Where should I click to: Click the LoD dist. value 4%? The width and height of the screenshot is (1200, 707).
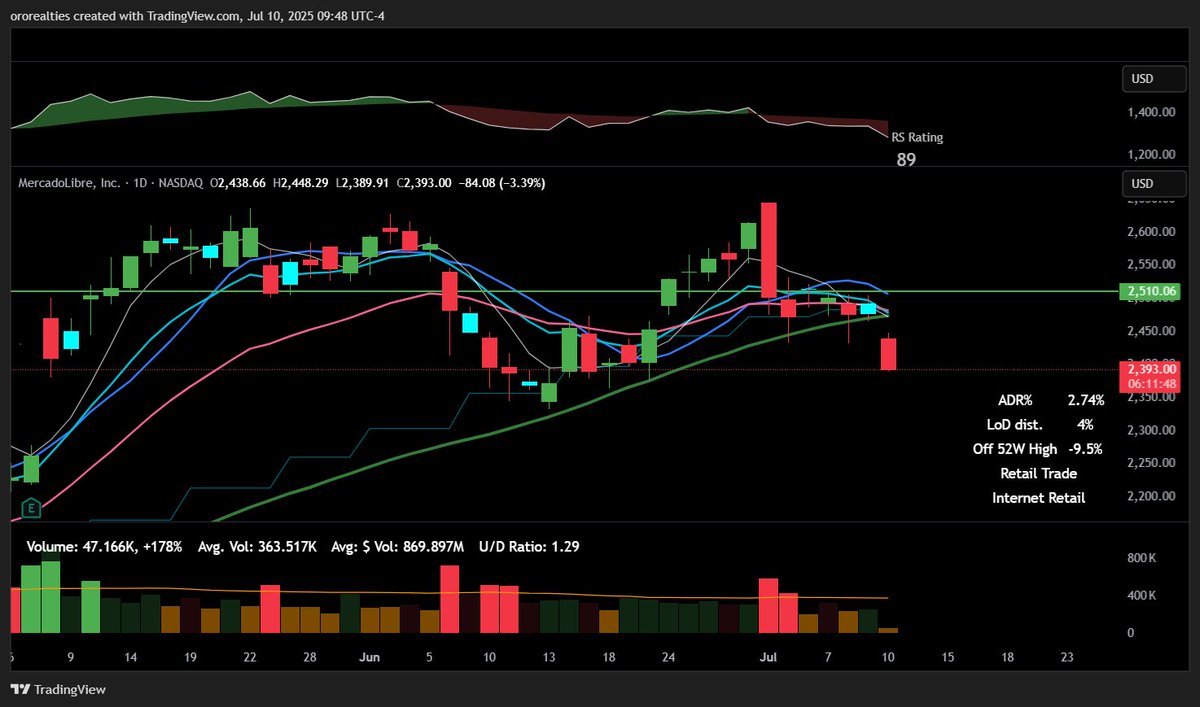(1085, 424)
